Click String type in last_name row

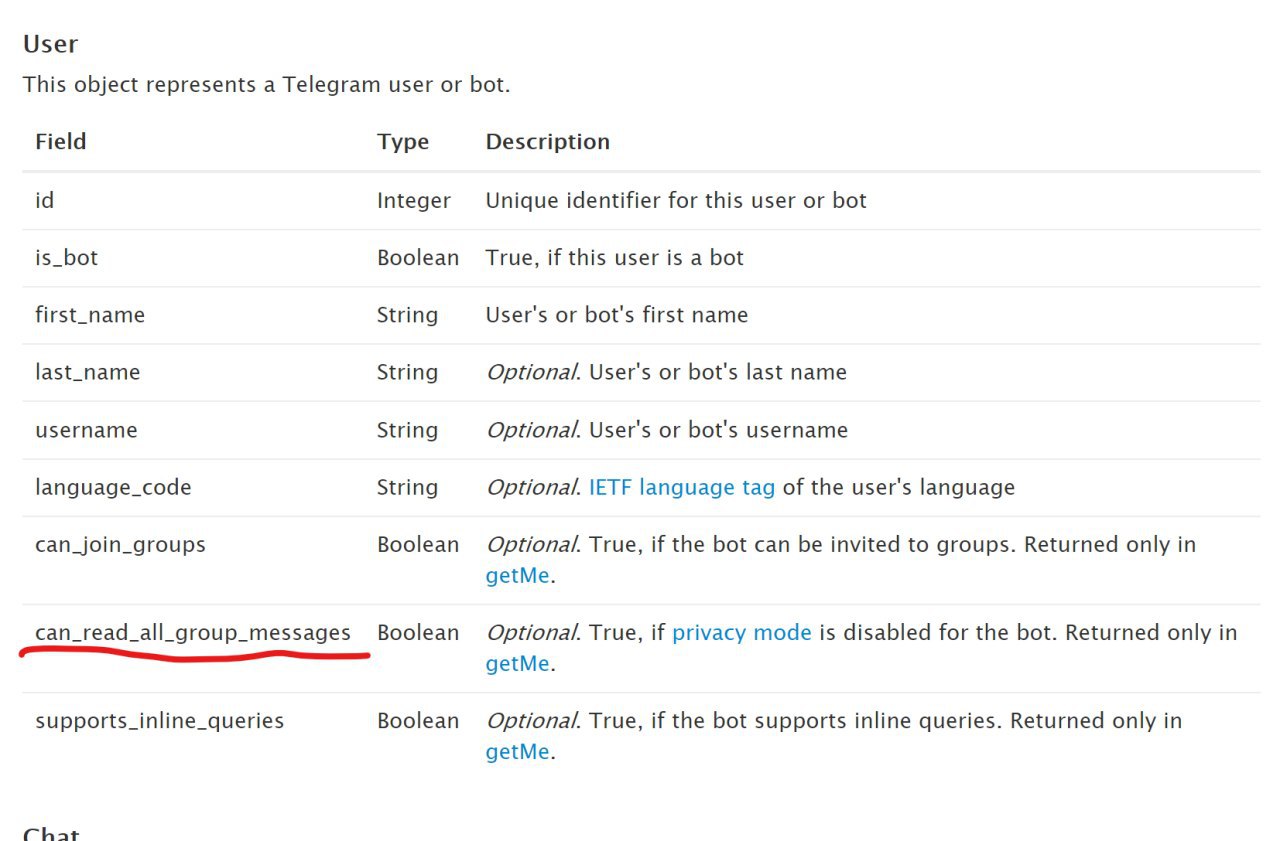pyautogui.click(x=408, y=372)
